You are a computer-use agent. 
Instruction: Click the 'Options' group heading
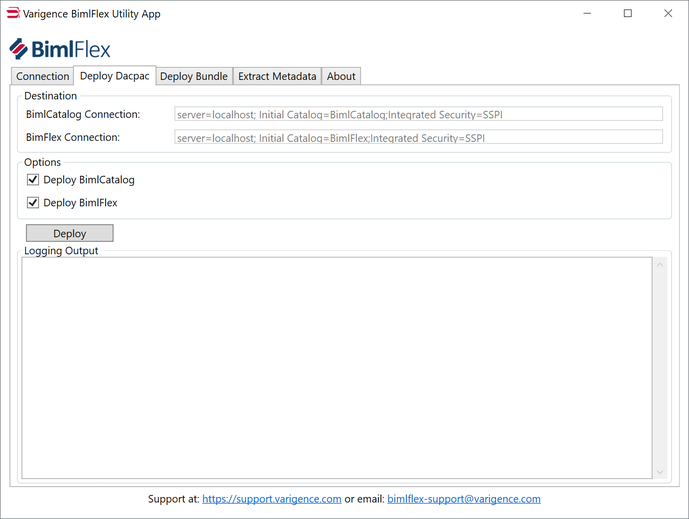pos(42,162)
